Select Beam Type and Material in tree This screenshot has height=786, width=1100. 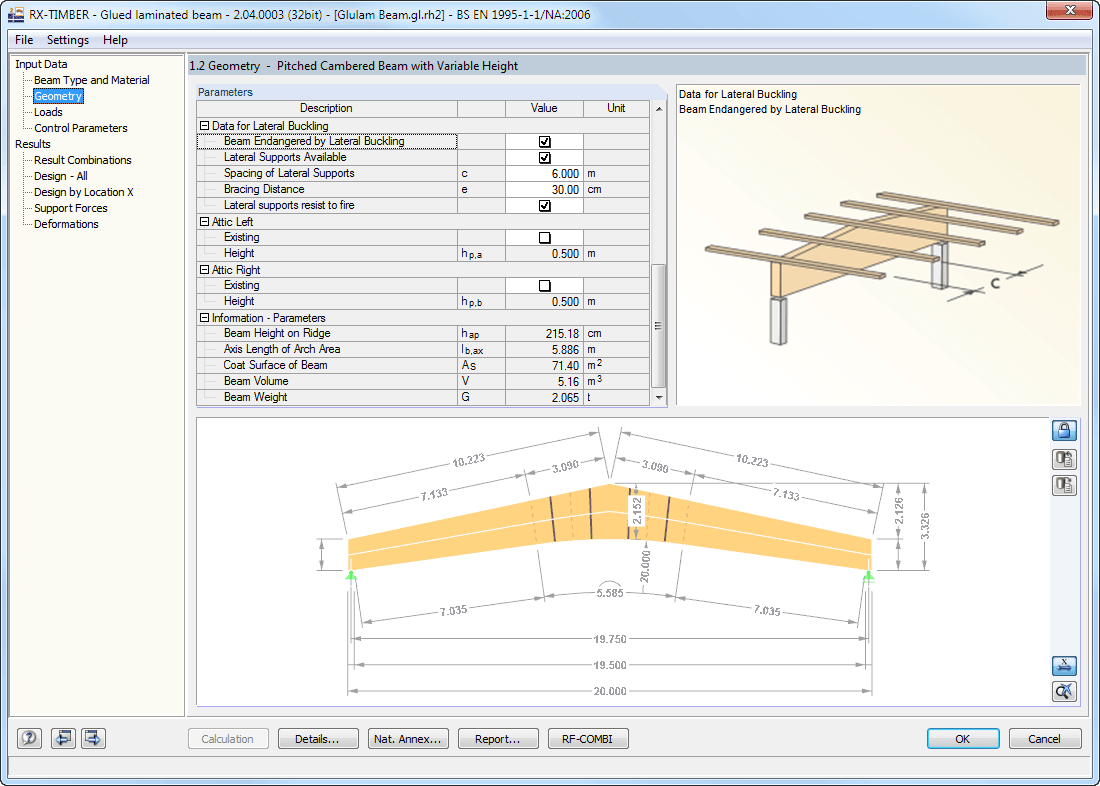pos(92,80)
